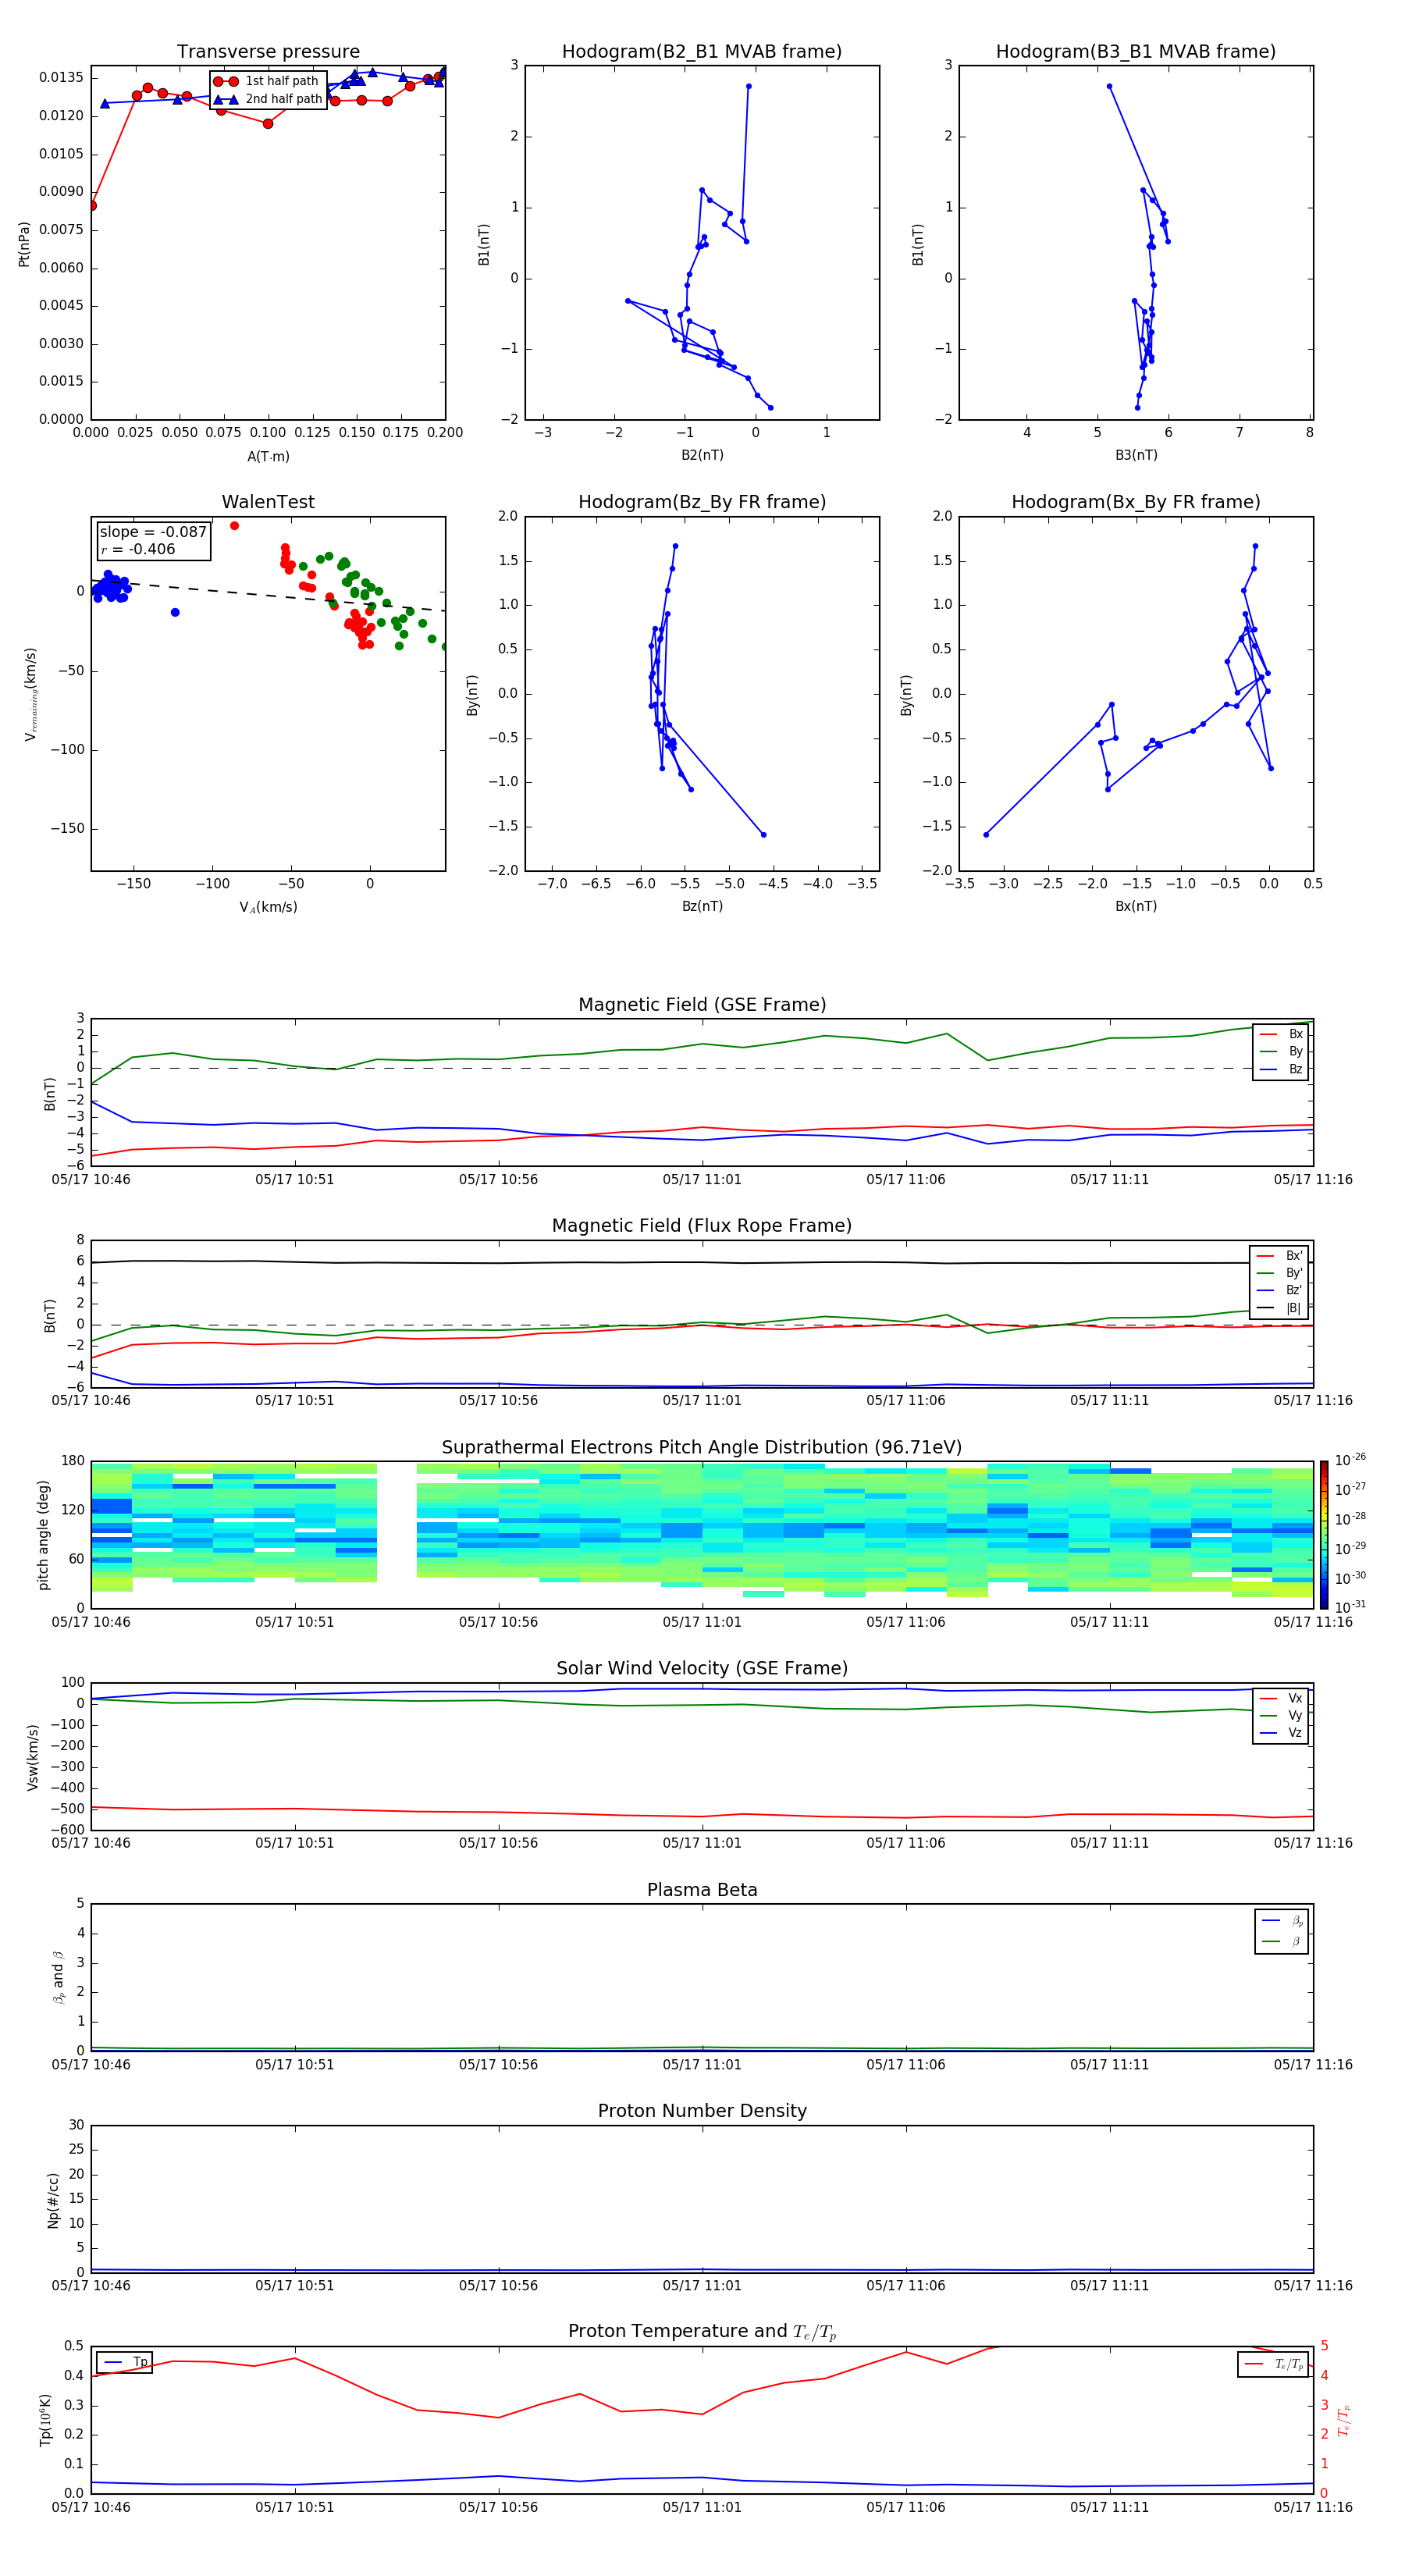Viewport: 1405px width, 2576px height.
Task: Click the "Proton Temperature and Te/Tp" title
Action: coord(702,2332)
